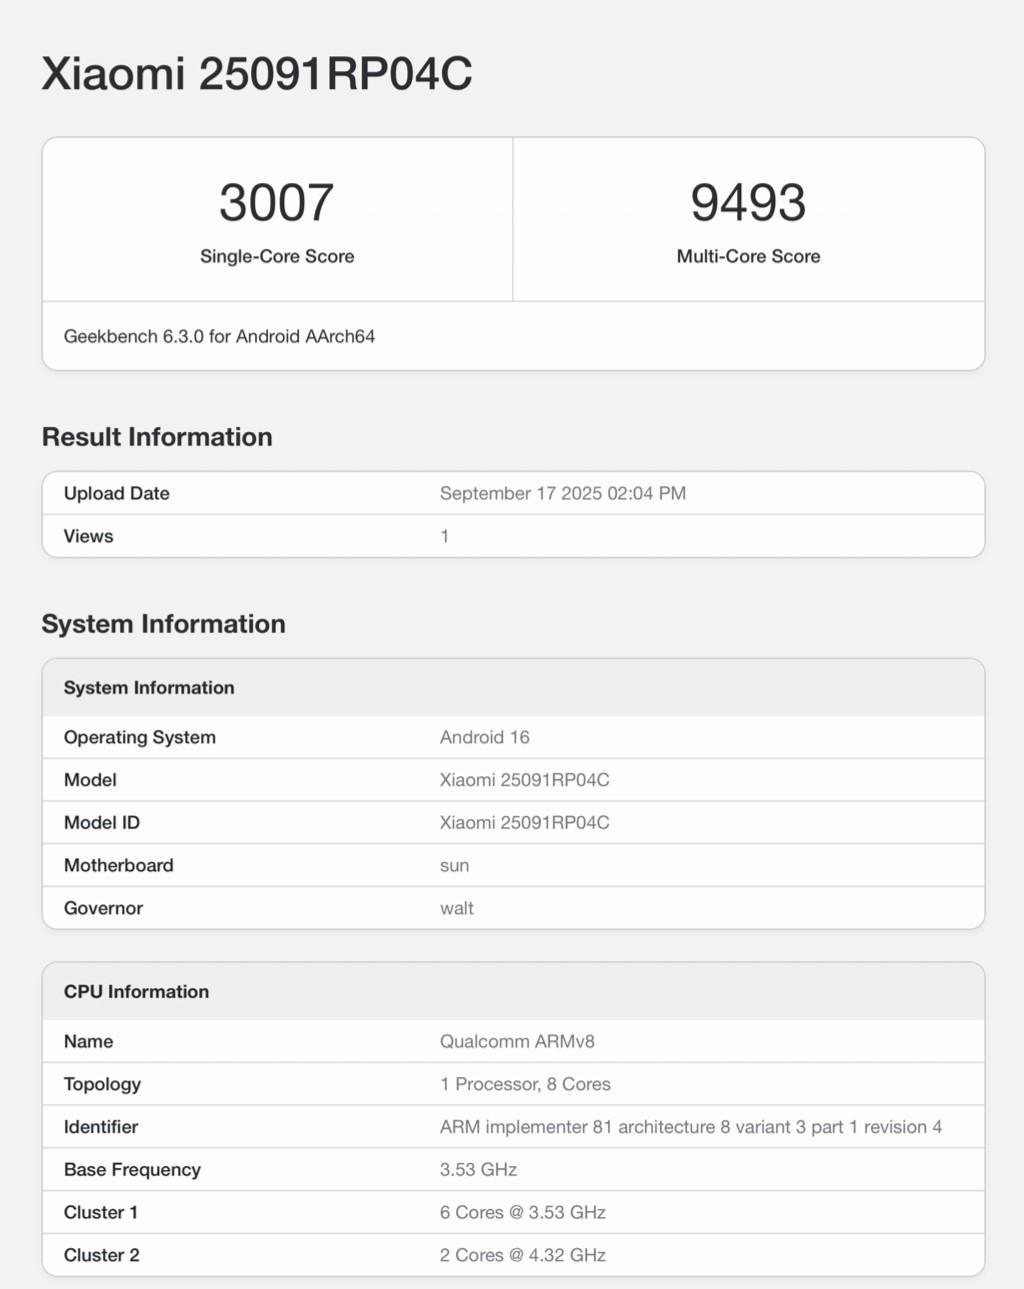Click the Result Information heading
The height and width of the screenshot is (1289, 1024).
coord(157,437)
